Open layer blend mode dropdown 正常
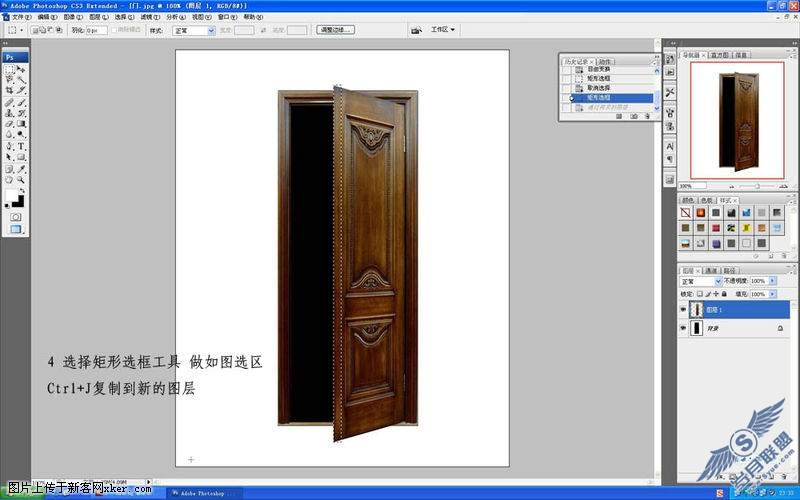The height and width of the screenshot is (500, 800). click(701, 281)
